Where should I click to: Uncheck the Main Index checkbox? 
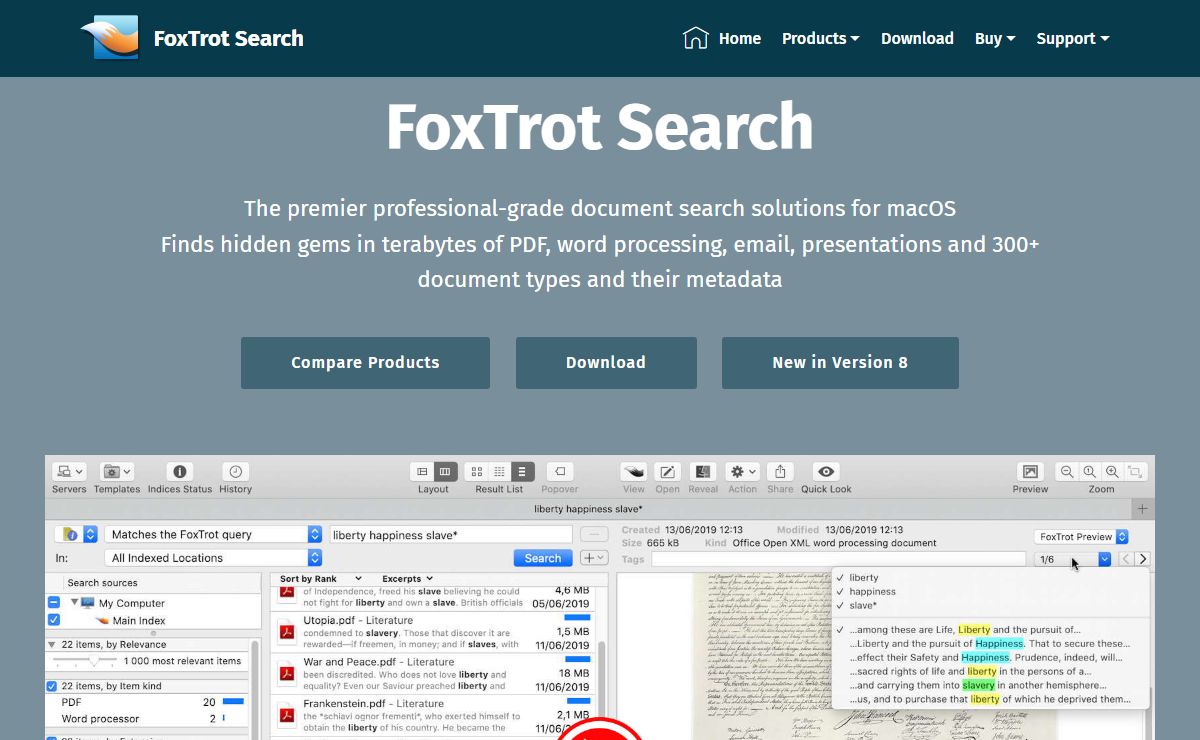[54, 620]
